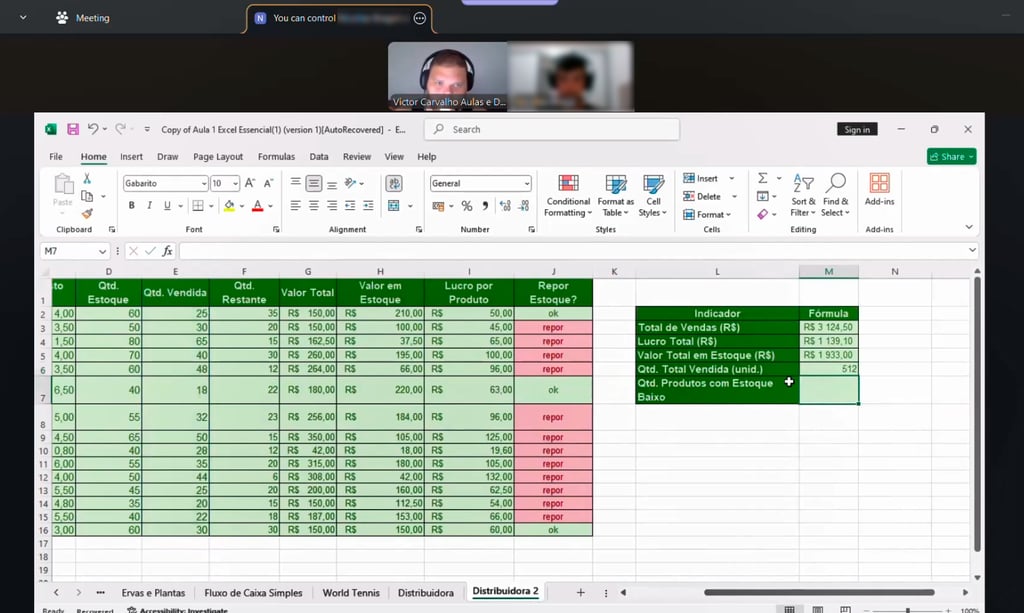Click the Add-ins icon

tap(880, 189)
